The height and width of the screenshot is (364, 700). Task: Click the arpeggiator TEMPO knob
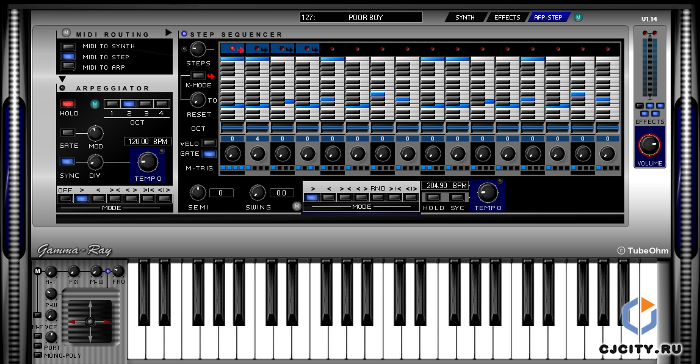click(148, 162)
